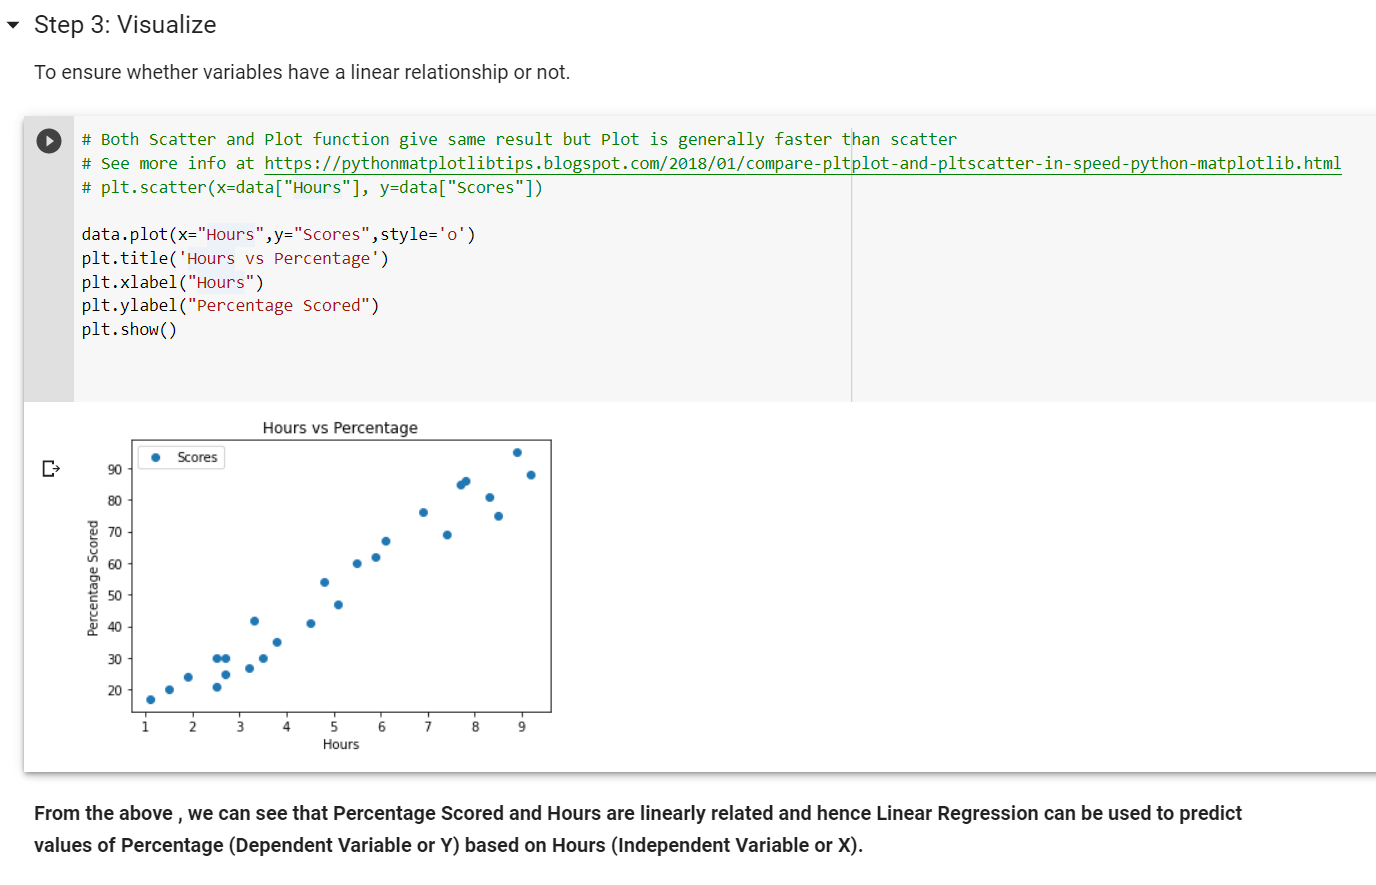Click the plt.show() line in code
This screenshot has width=1376, height=885.
pyautogui.click(x=128, y=329)
